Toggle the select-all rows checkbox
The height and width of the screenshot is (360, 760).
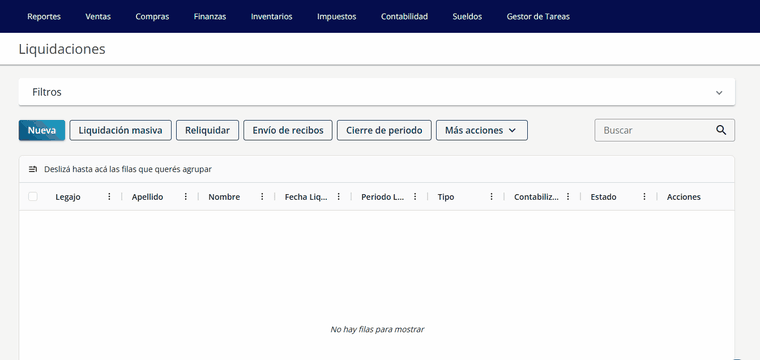pyautogui.click(x=33, y=197)
